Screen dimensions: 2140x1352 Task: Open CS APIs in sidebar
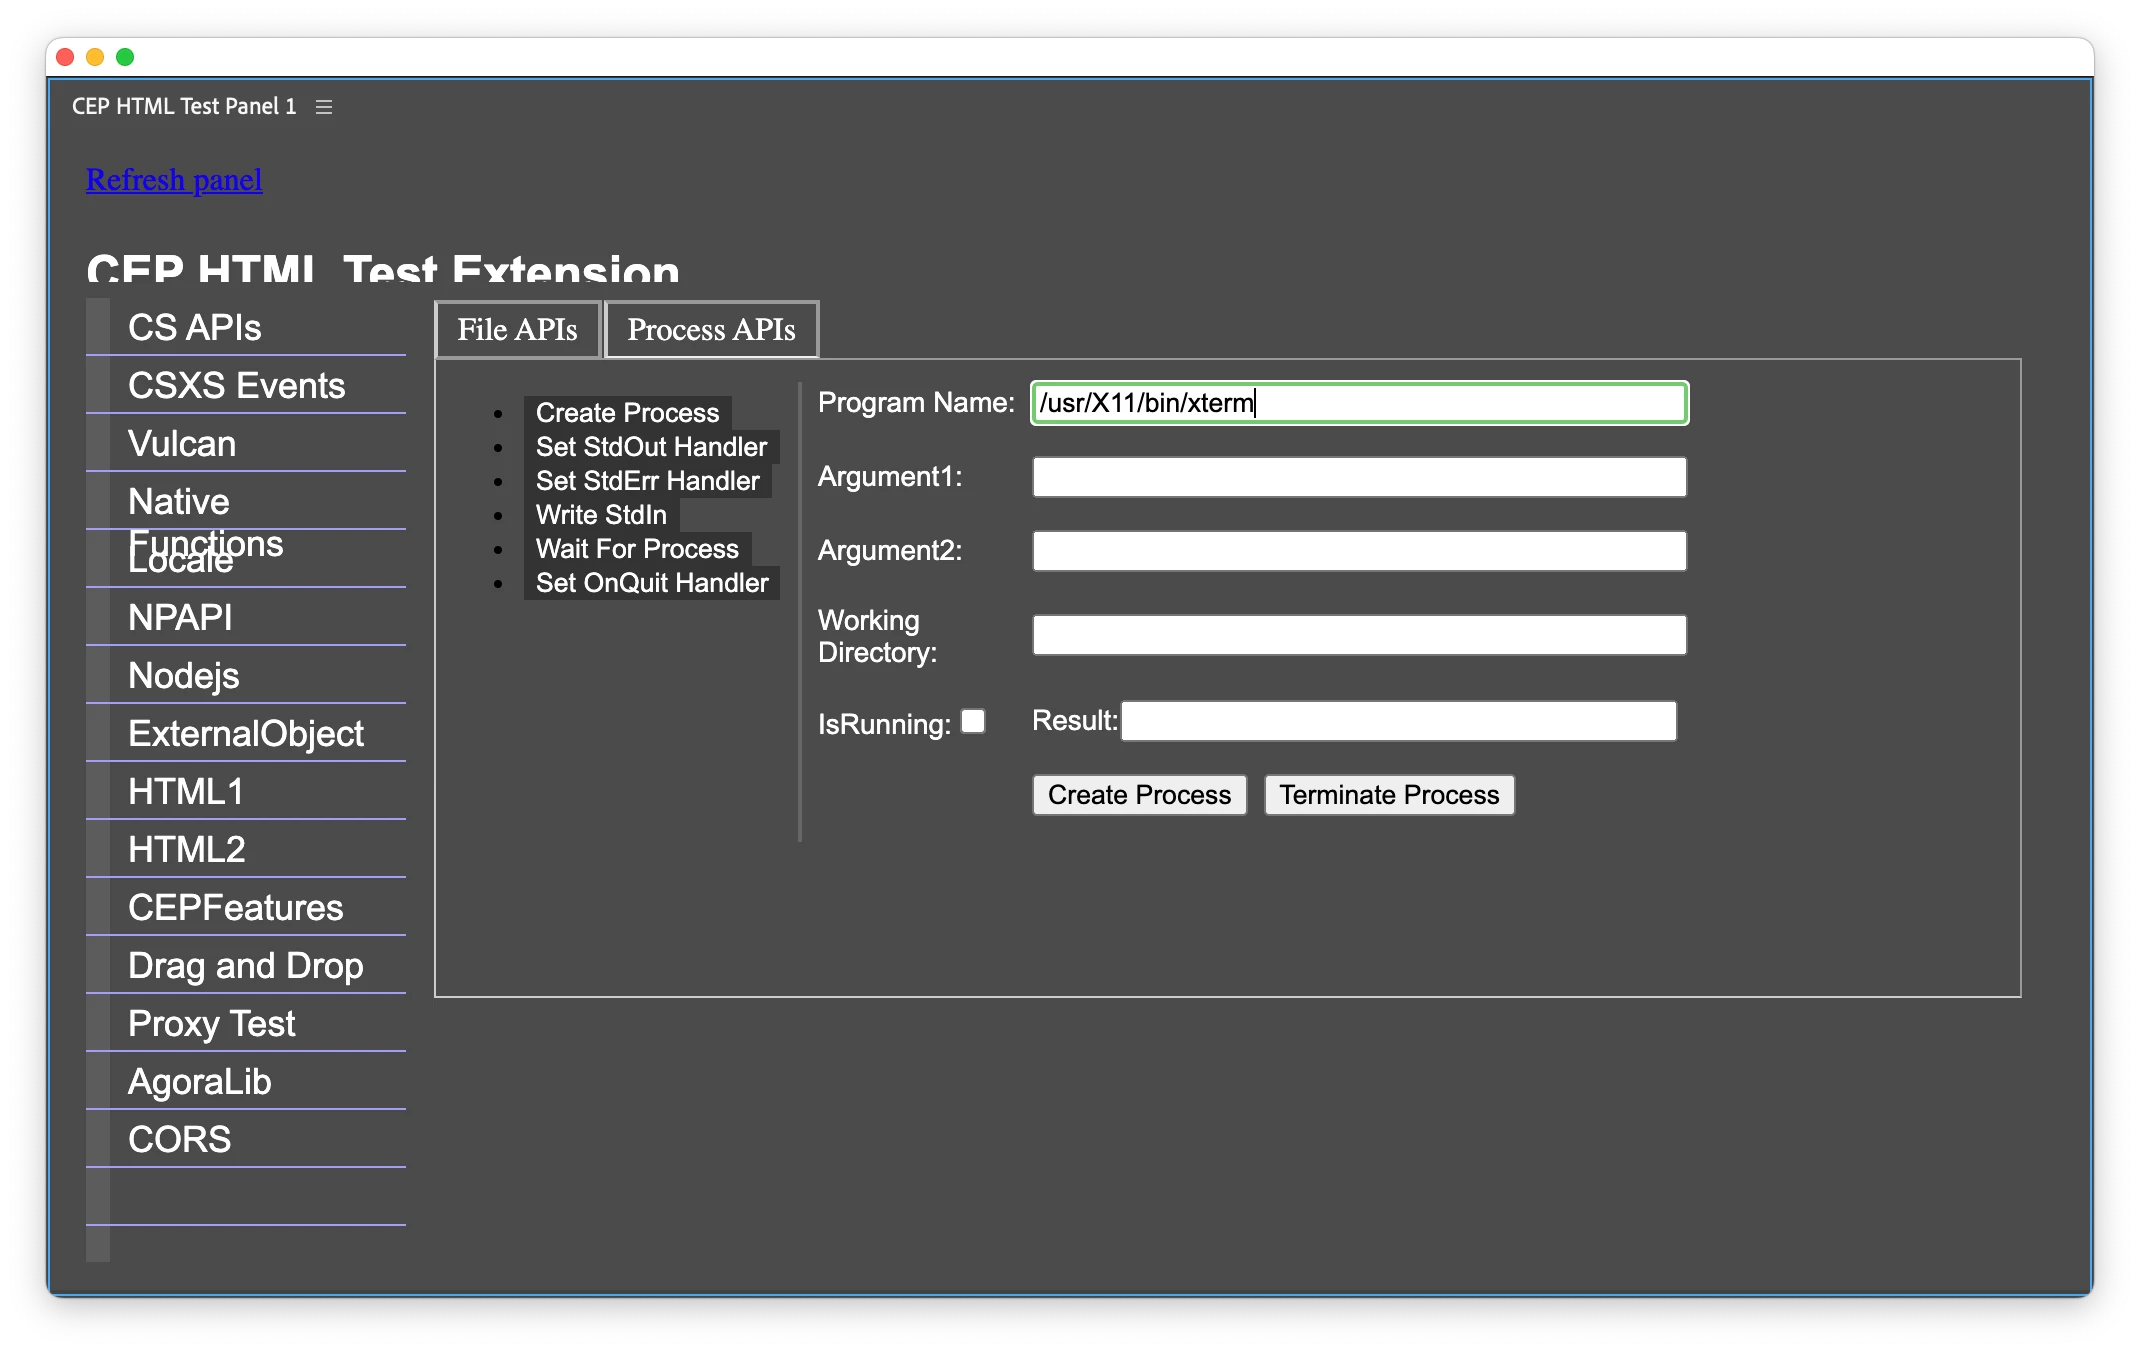[195, 328]
